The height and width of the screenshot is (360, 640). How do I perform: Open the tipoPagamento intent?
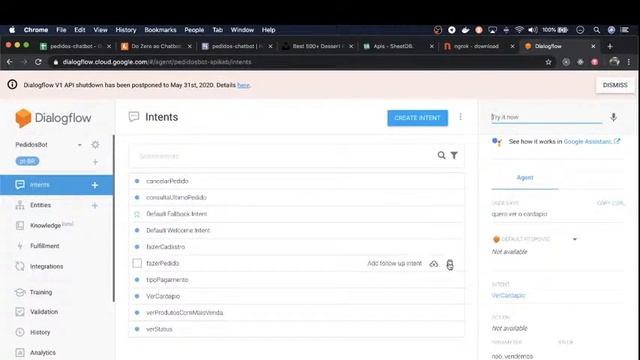pos(167,280)
